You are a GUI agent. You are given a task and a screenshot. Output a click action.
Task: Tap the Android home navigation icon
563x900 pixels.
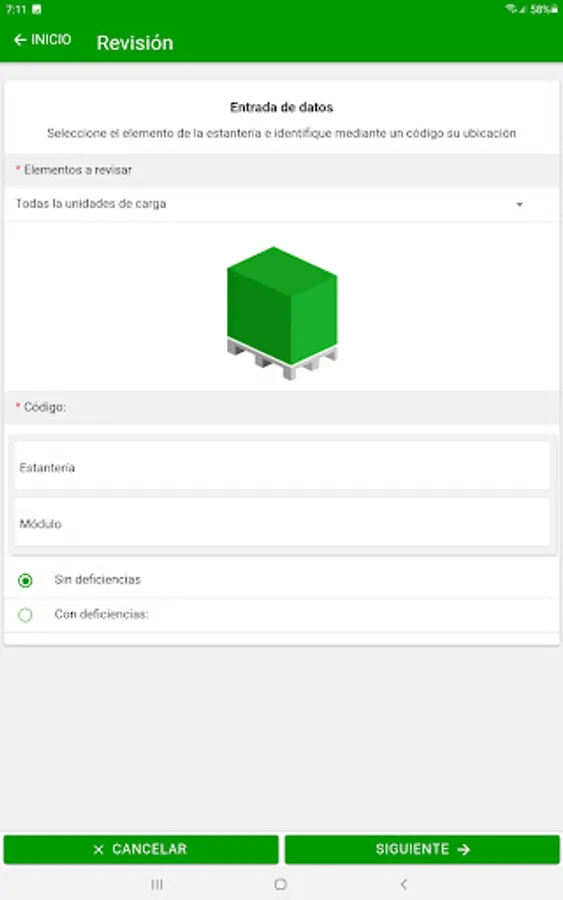coord(281,885)
